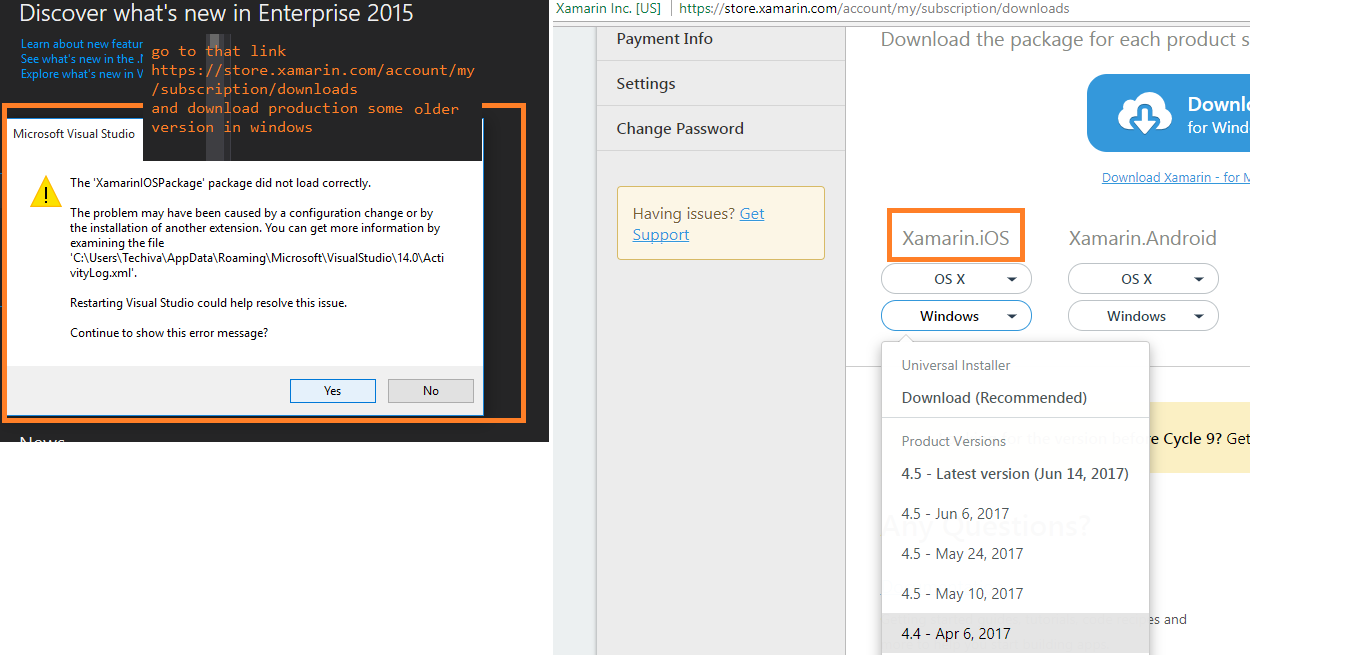The image size is (1360, 660).
Task: Open the Xamarin.Android OS X dropdown
Action: coord(1143,279)
